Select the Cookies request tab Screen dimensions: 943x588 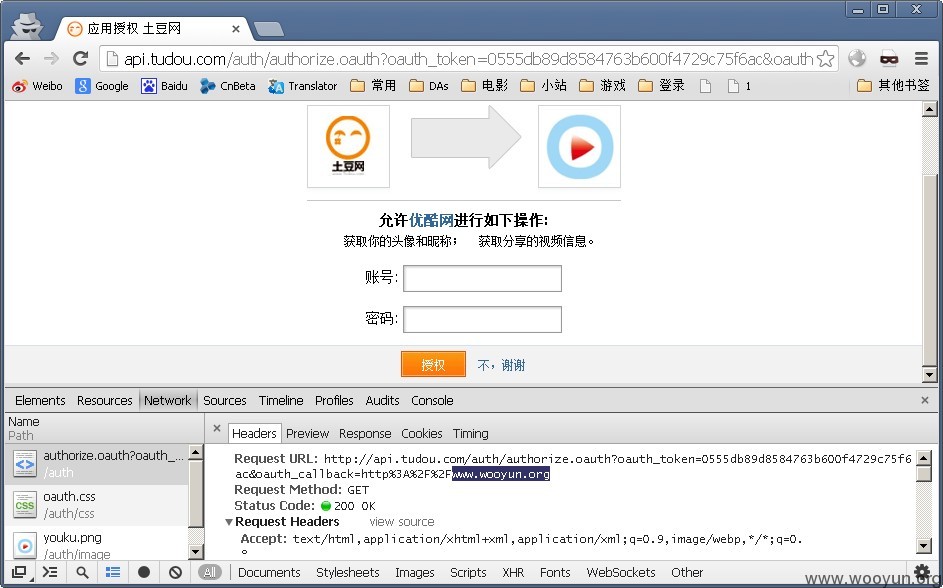tap(422, 433)
